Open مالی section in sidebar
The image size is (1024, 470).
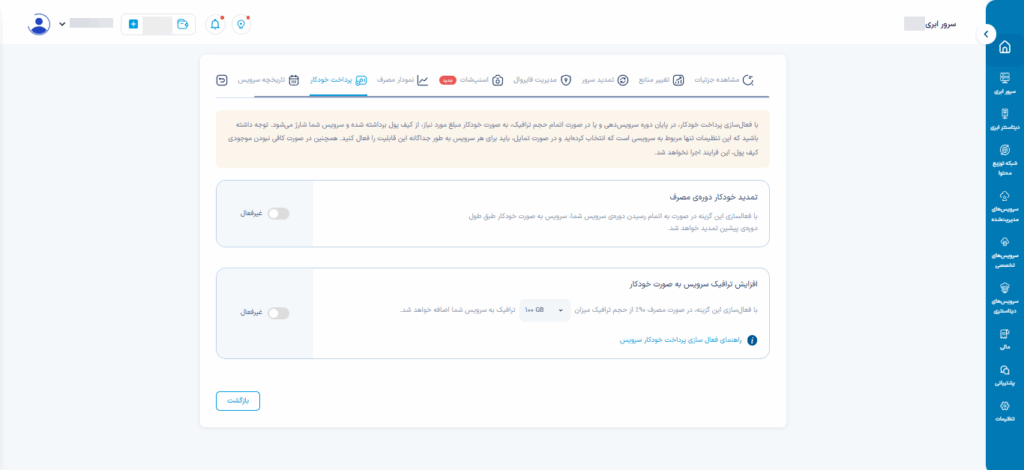click(x=1004, y=339)
